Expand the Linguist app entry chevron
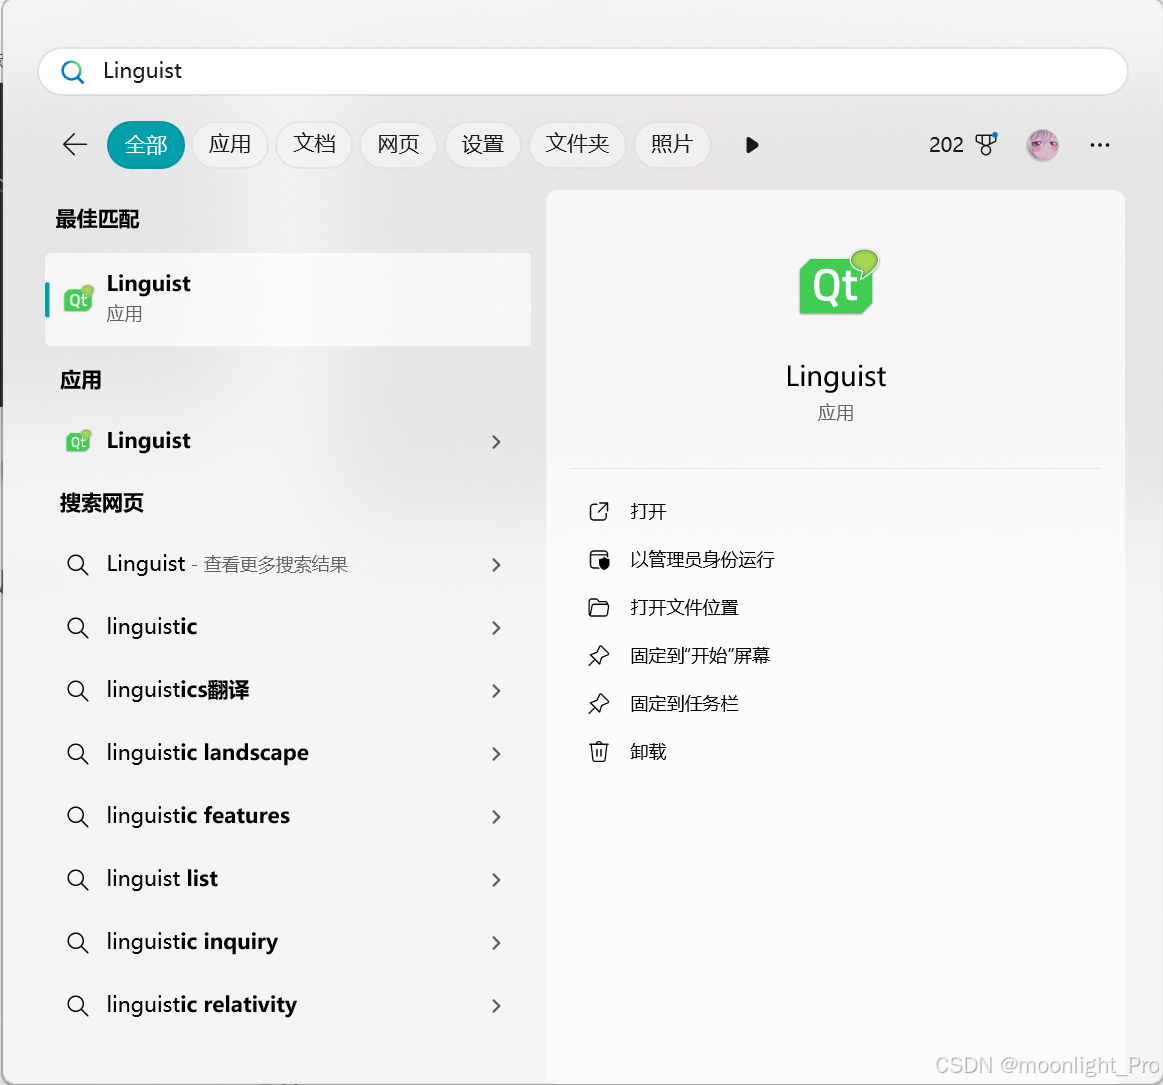Screen dimensions: 1163x1085 pyautogui.click(x=496, y=442)
